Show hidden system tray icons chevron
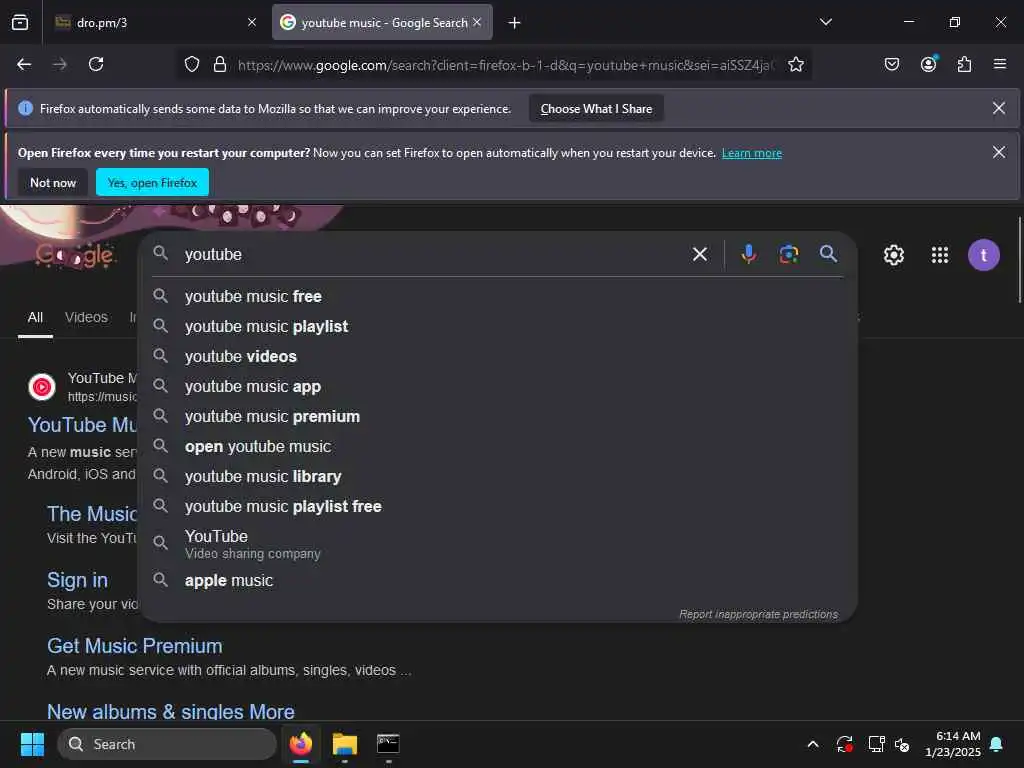 (x=812, y=744)
